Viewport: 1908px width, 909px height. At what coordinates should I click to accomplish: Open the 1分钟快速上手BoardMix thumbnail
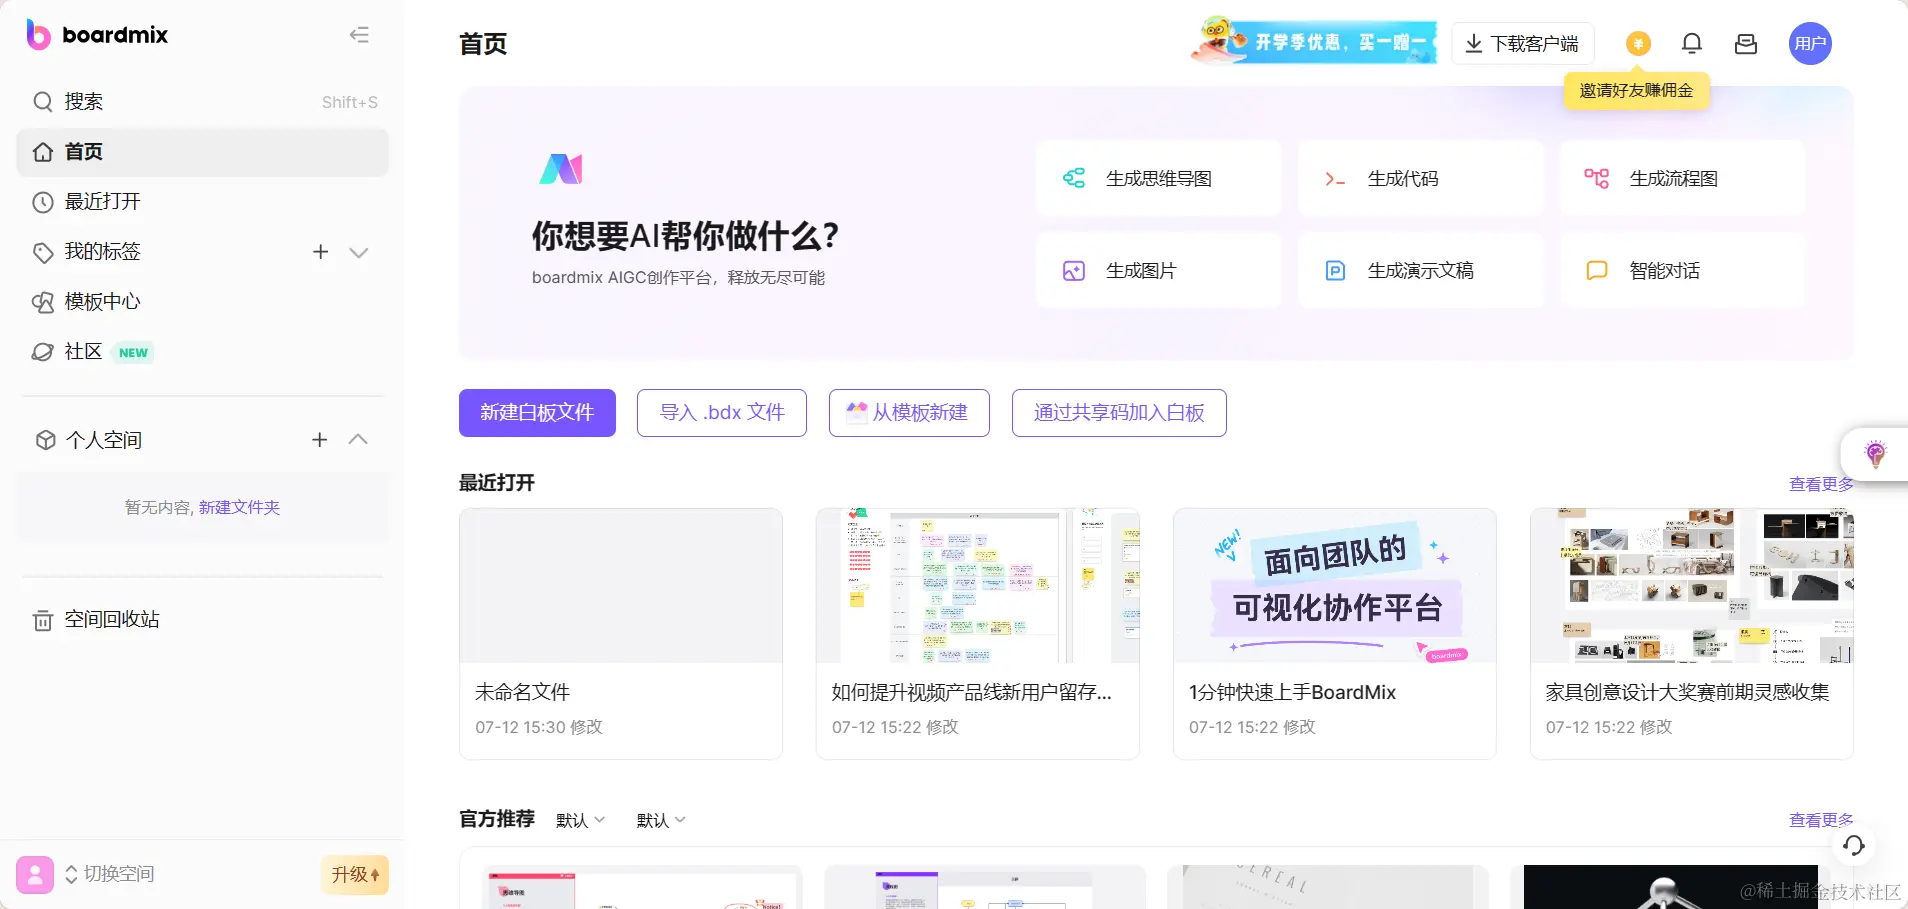1335,586
